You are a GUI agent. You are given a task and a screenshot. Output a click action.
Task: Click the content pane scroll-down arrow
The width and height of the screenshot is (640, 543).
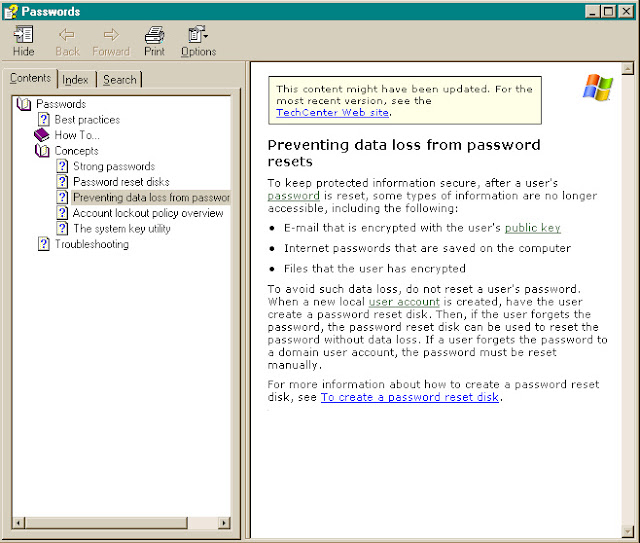pos(627,532)
